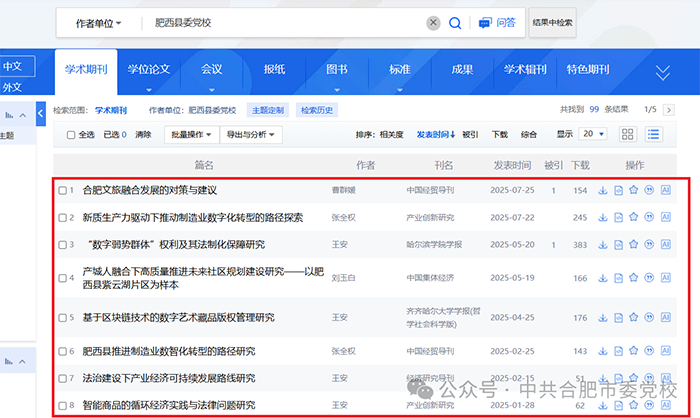Switch to the 成果 tab
700x418 pixels.
(x=462, y=69)
